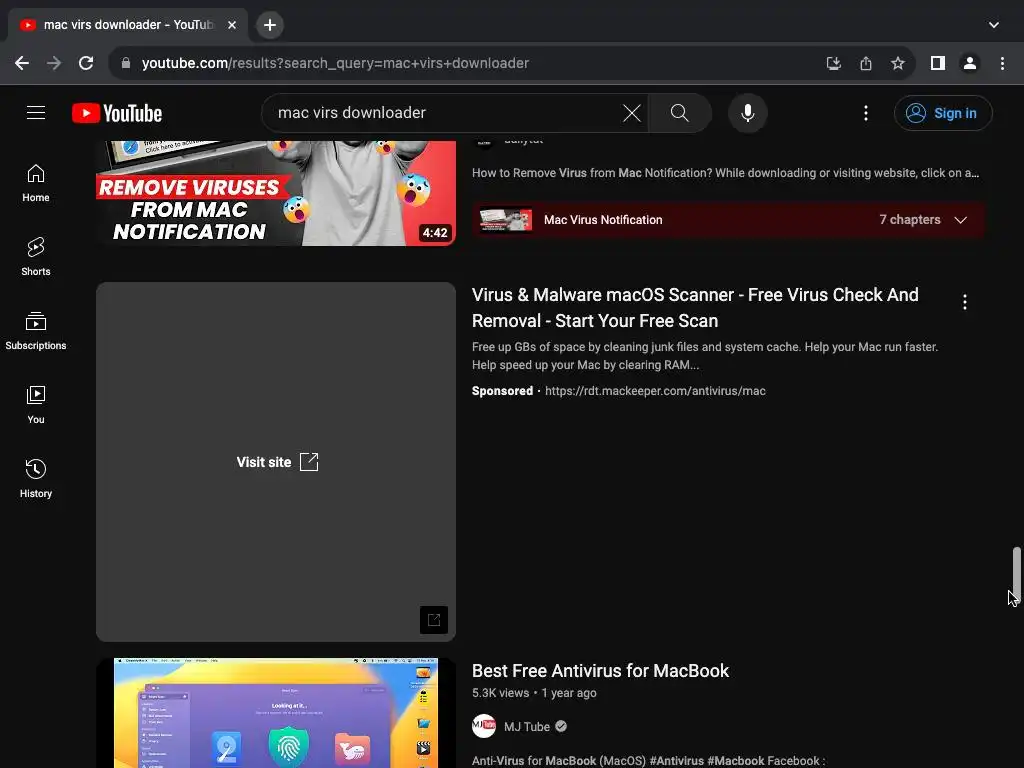The height and width of the screenshot is (768, 1024).
Task: Reload the YouTube page
Action: (86, 63)
